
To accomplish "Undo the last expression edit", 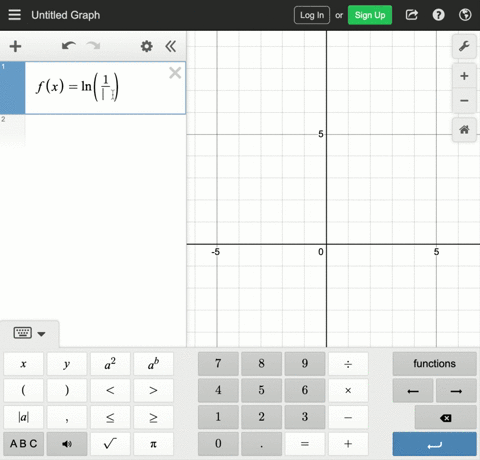I will point(69,46).
